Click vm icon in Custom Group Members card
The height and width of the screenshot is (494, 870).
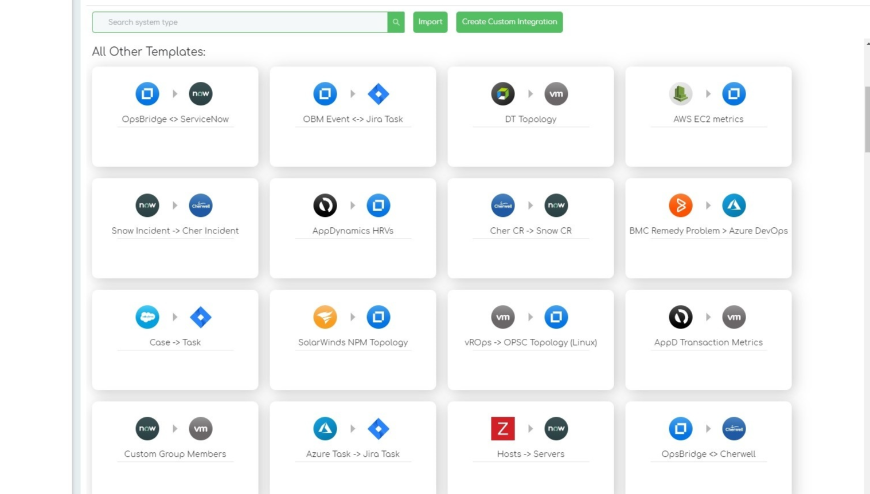point(200,429)
